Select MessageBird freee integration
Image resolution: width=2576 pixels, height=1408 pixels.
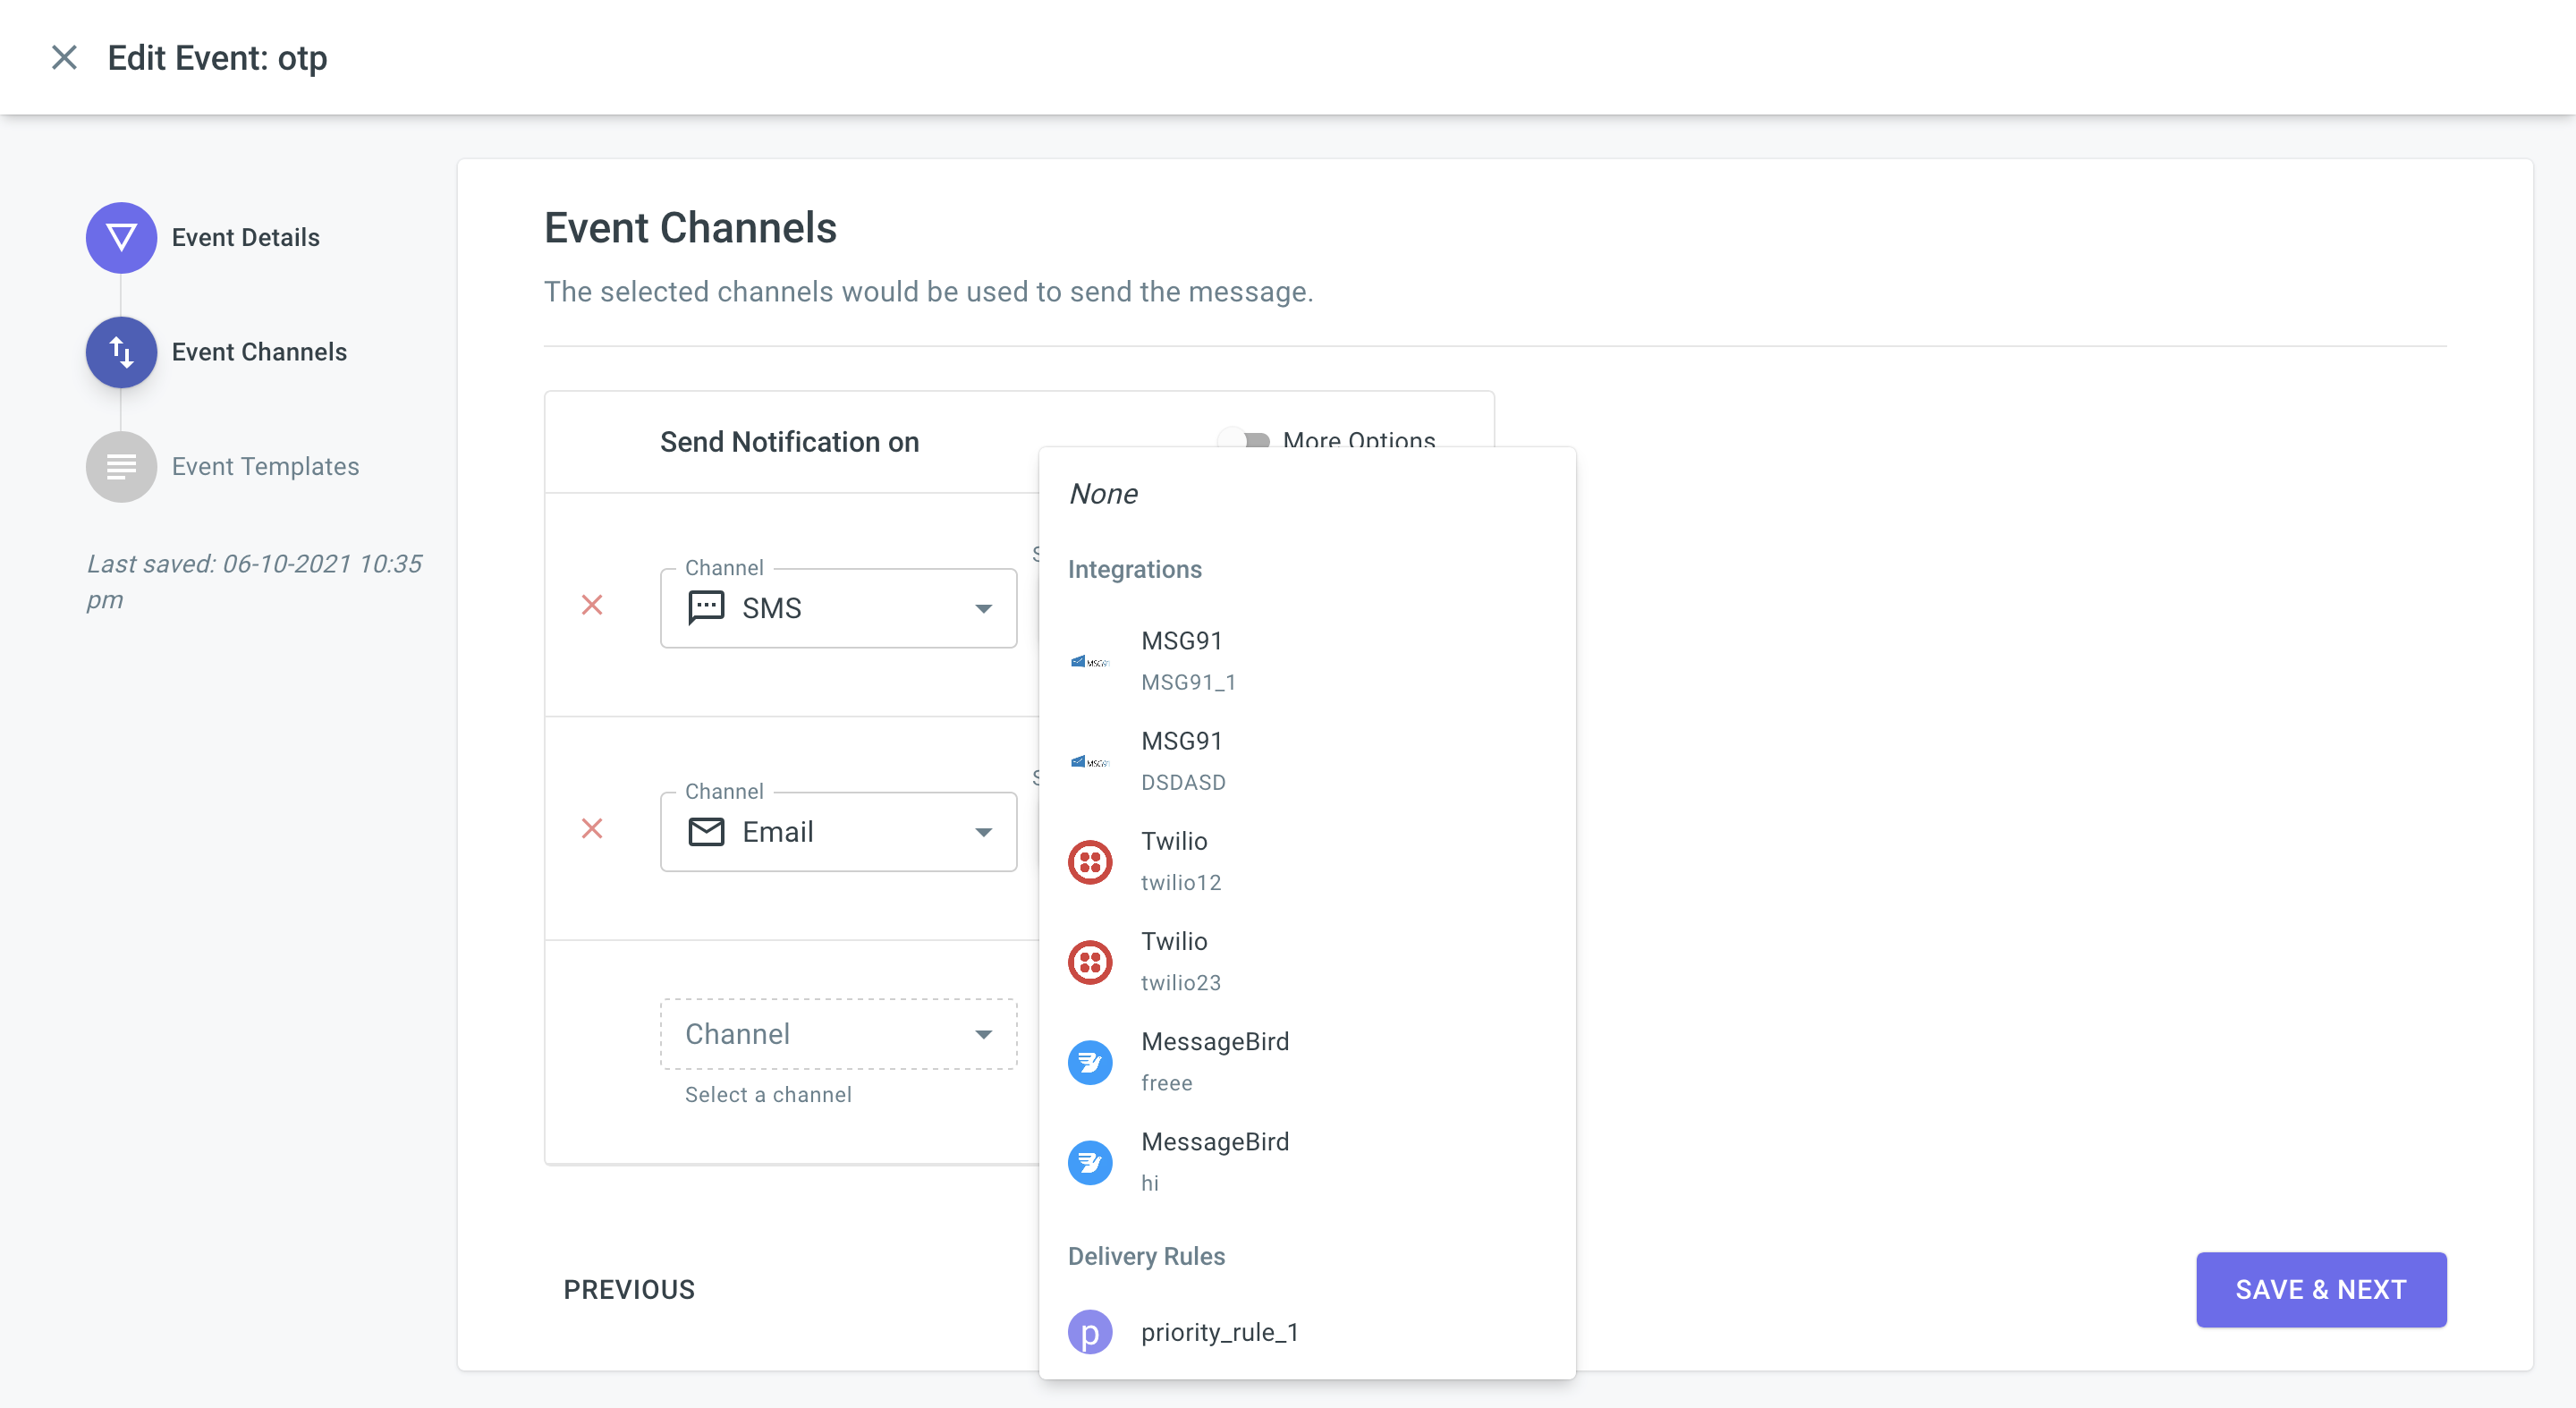click(1214, 1061)
